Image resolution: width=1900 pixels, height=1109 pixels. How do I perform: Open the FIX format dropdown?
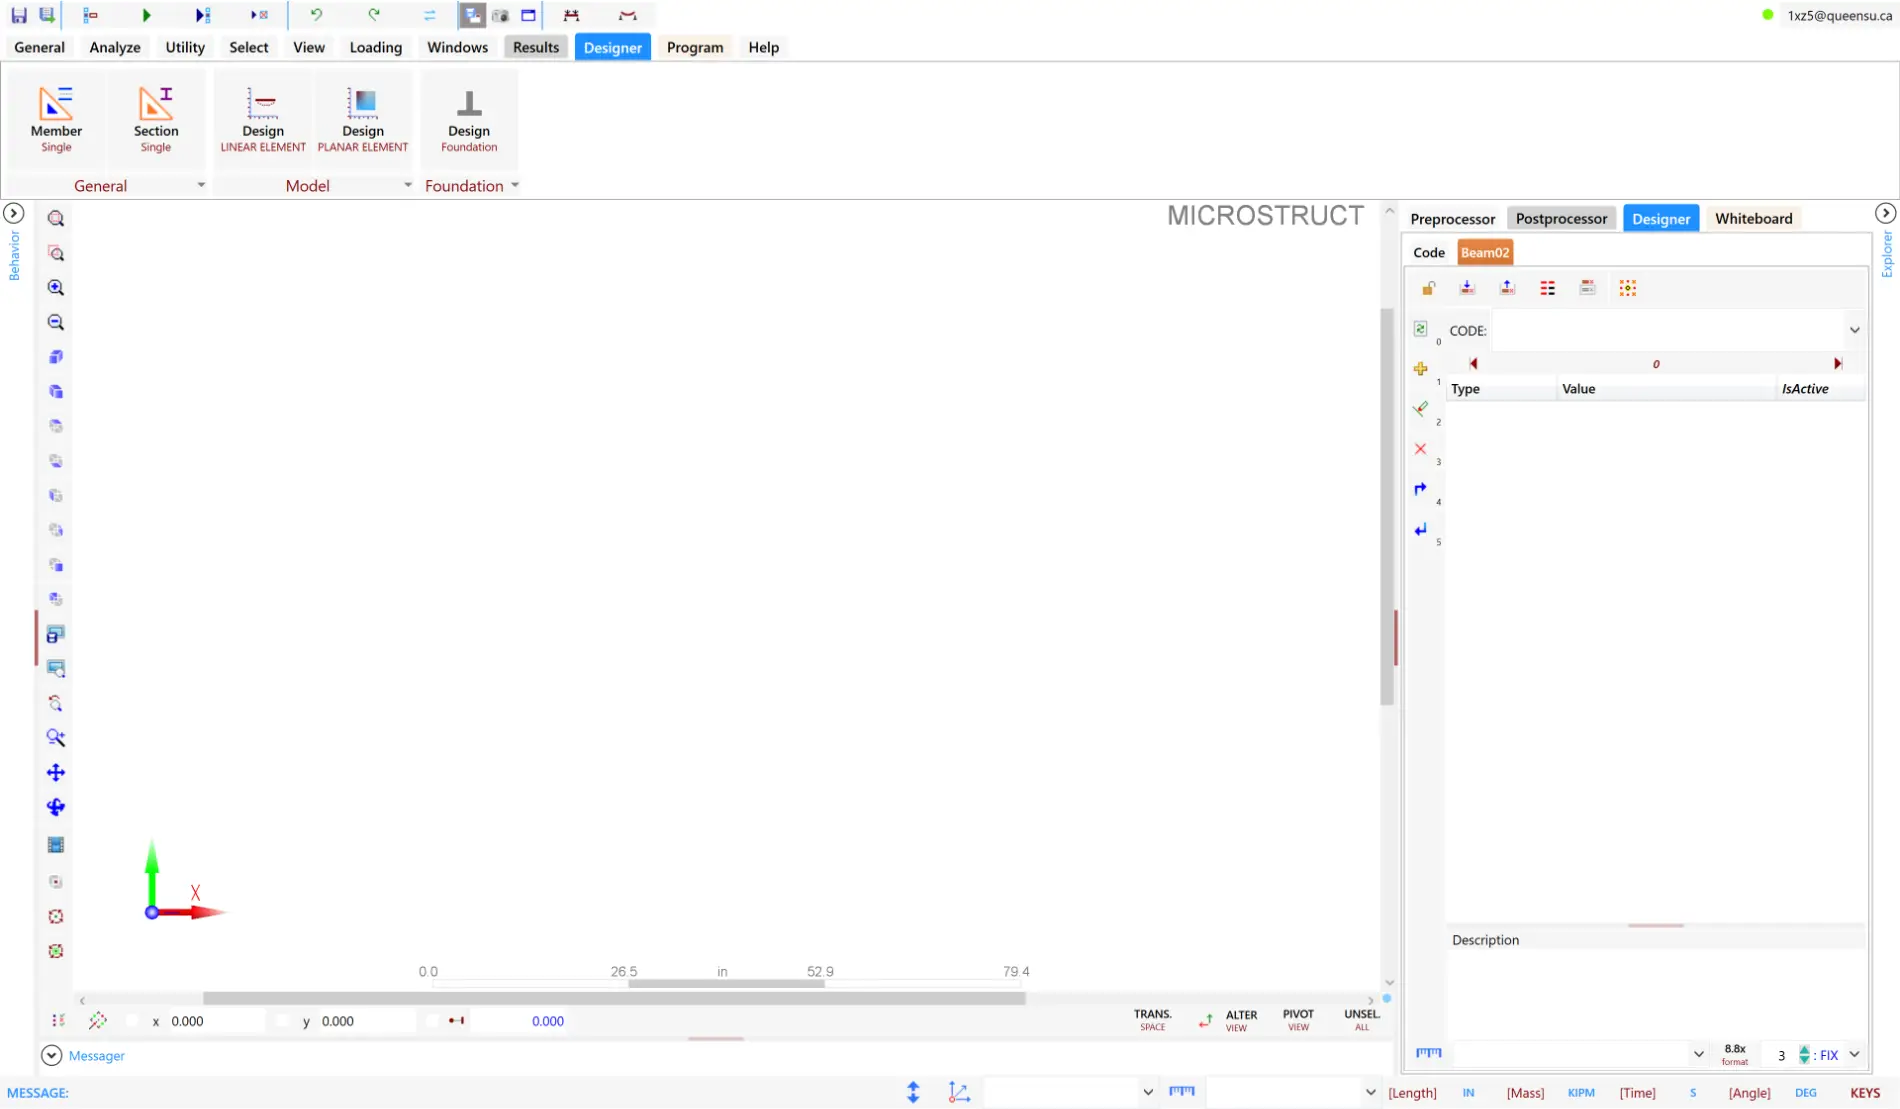pyautogui.click(x=1854, y=1055)
